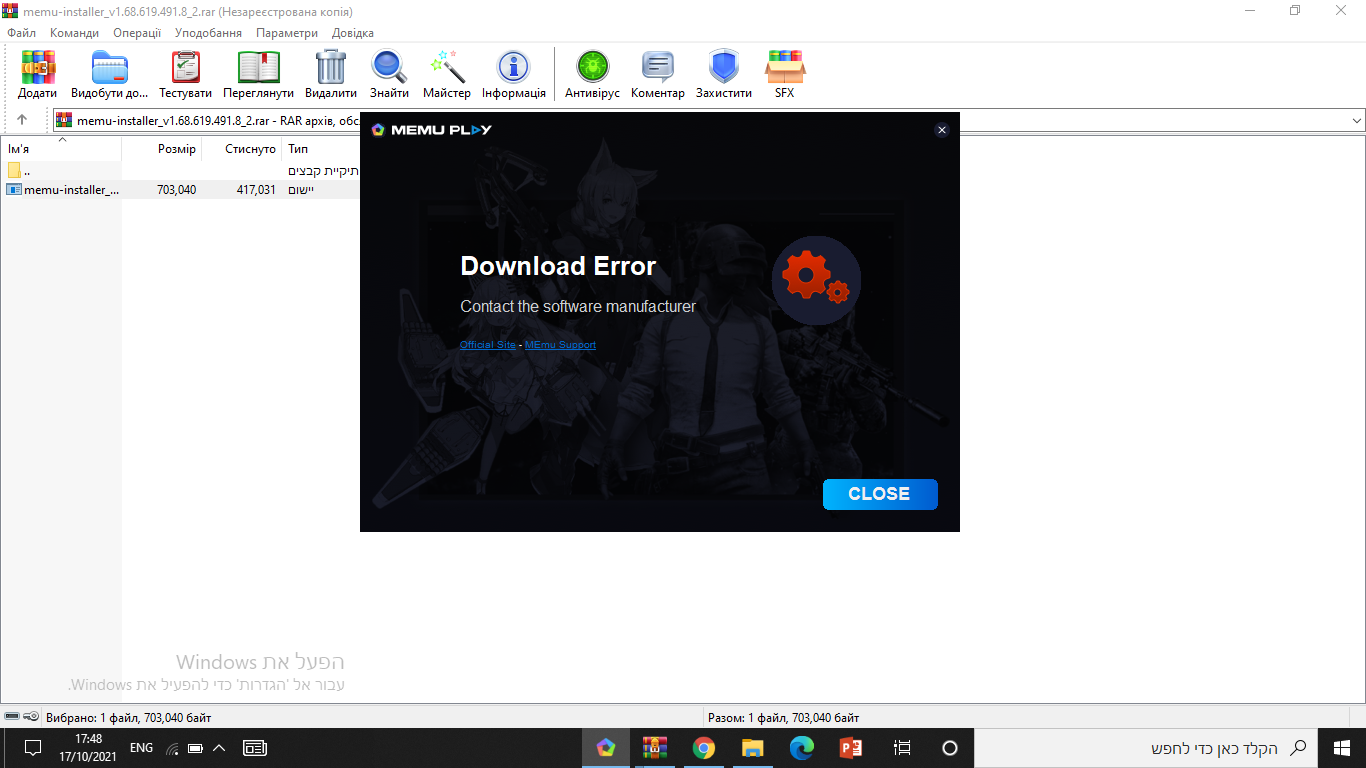The width and height of the screenshot is (1366, 768).
Task: Launch the Майстер (Wizard) wand icon
Action: click(446, 75)
